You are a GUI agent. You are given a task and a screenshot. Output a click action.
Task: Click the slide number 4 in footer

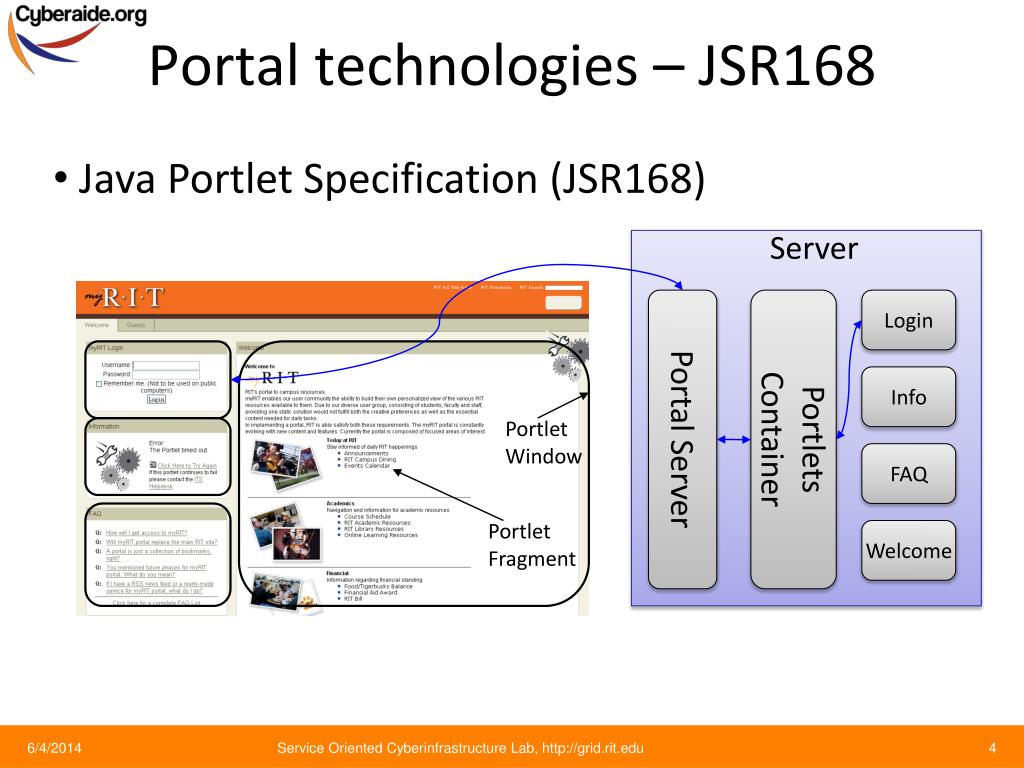pyautogui.click(x=993, y=748)
